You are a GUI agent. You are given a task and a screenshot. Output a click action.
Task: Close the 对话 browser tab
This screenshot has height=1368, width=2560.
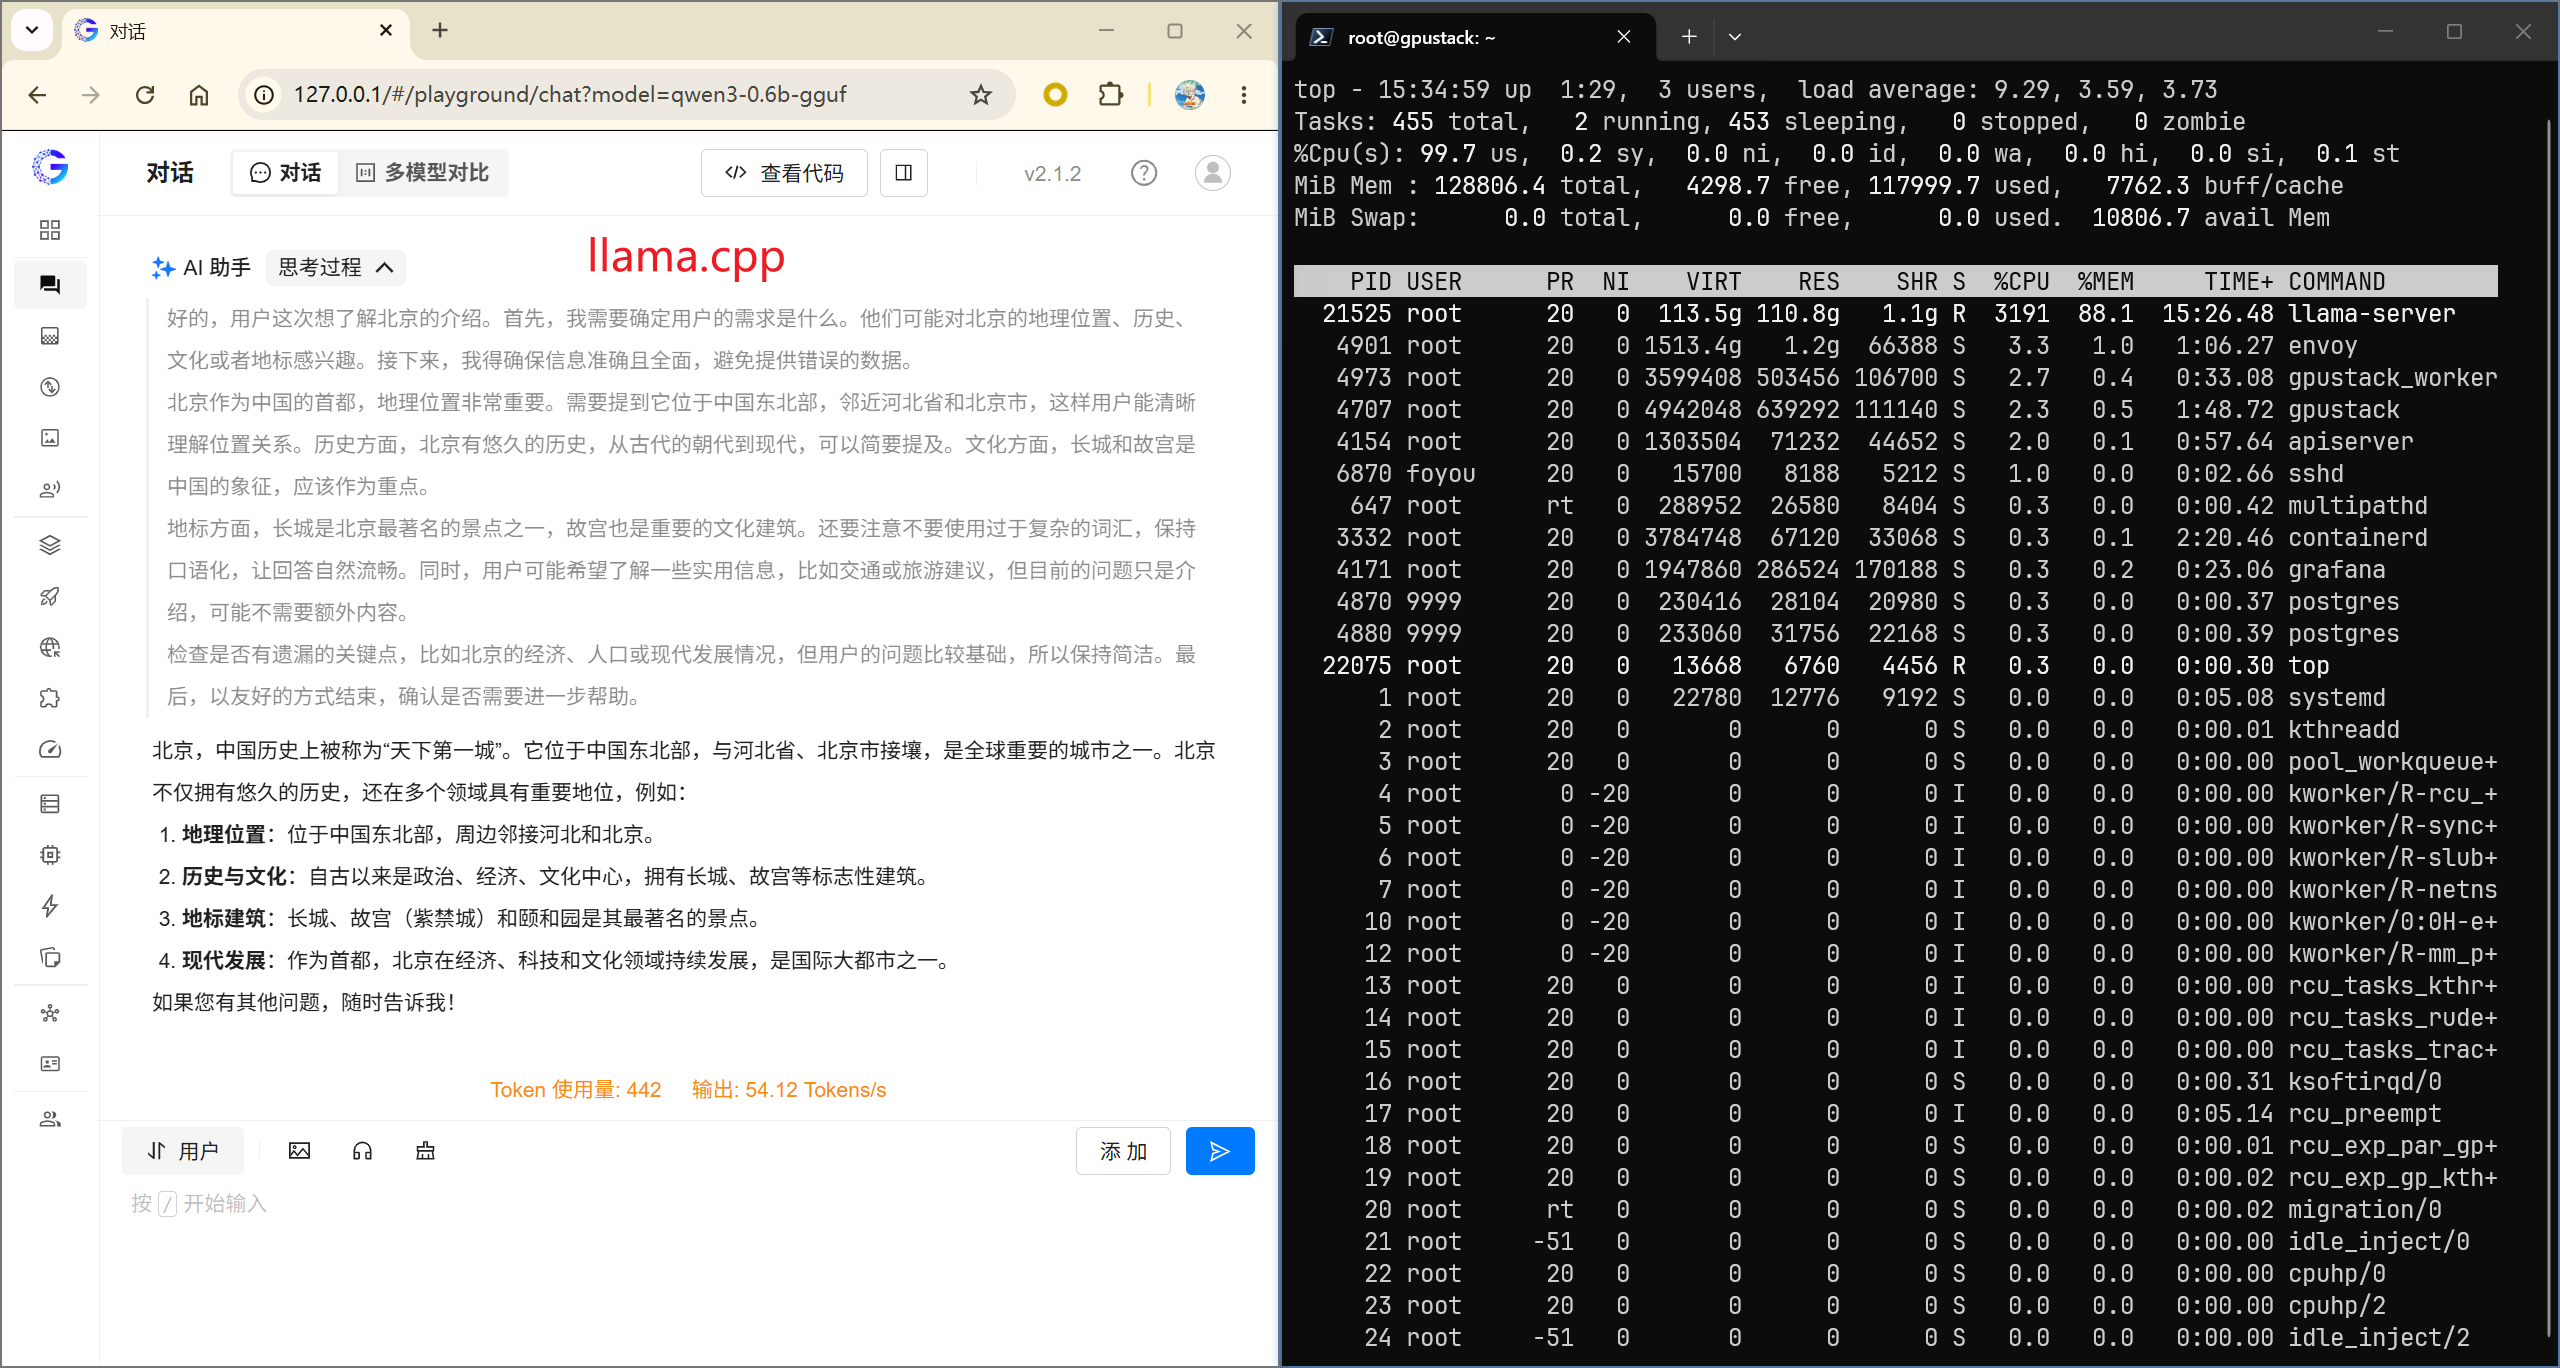pos(386,31)
